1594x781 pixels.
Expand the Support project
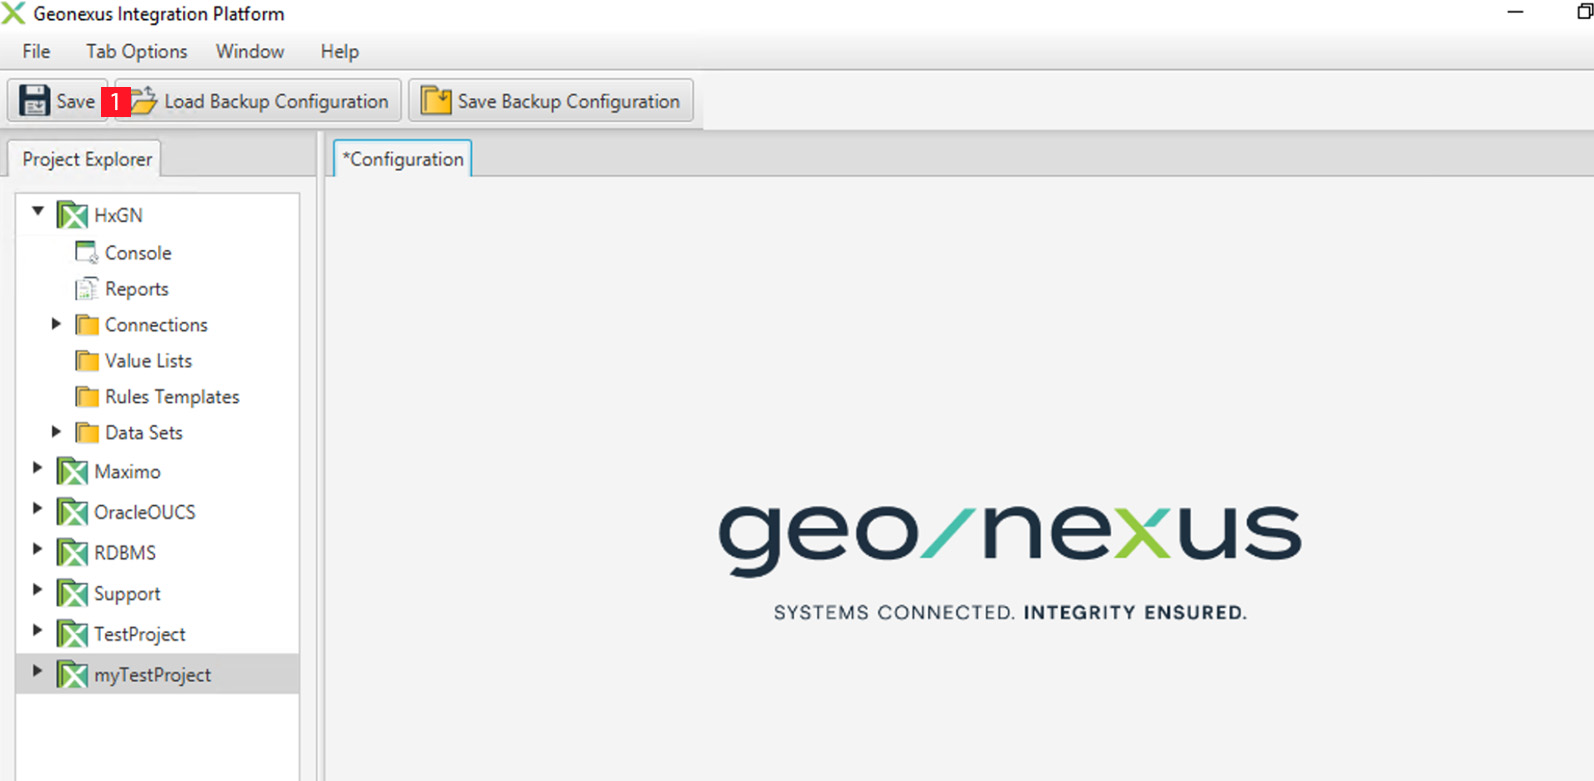tap(37, 590)
